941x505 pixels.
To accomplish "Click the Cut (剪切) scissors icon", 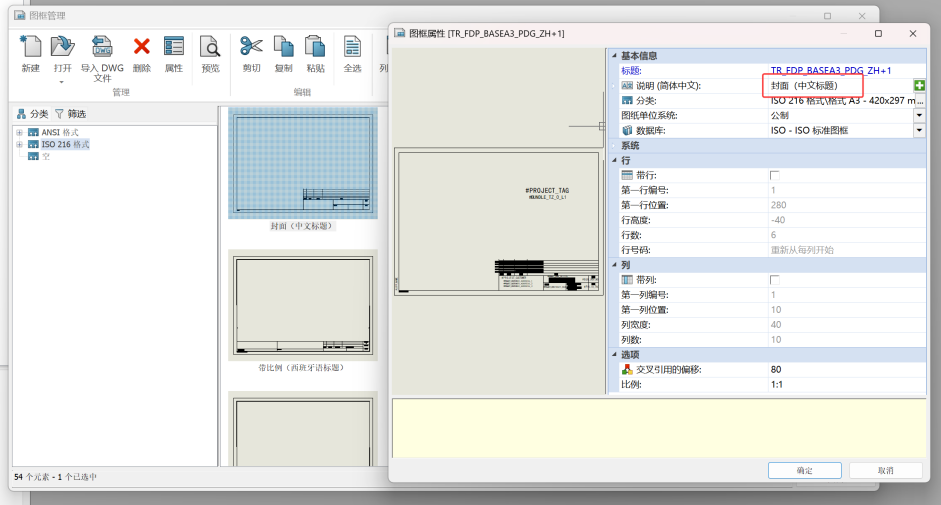I will pos(251,47).
